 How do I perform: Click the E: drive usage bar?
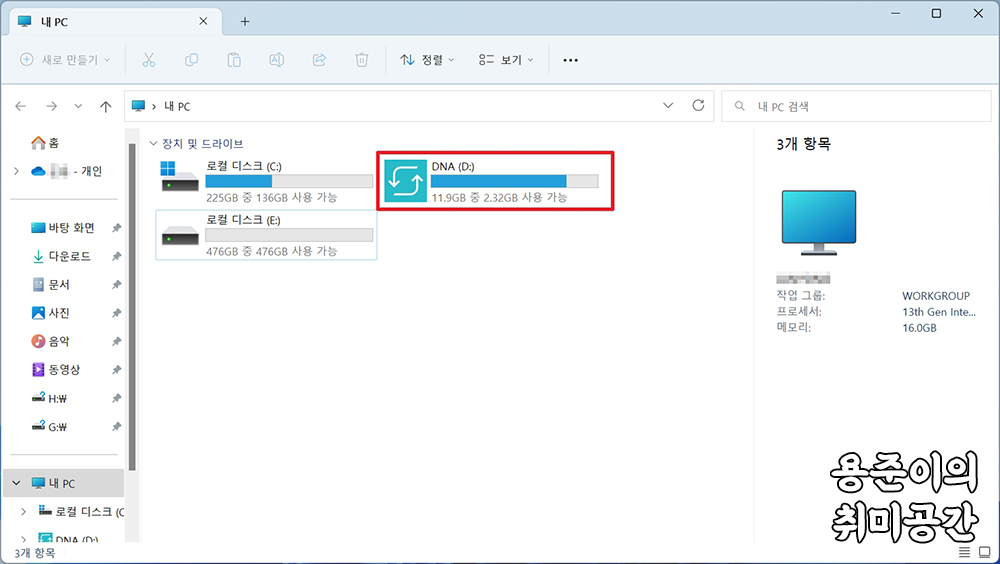[x=289, y=235]
